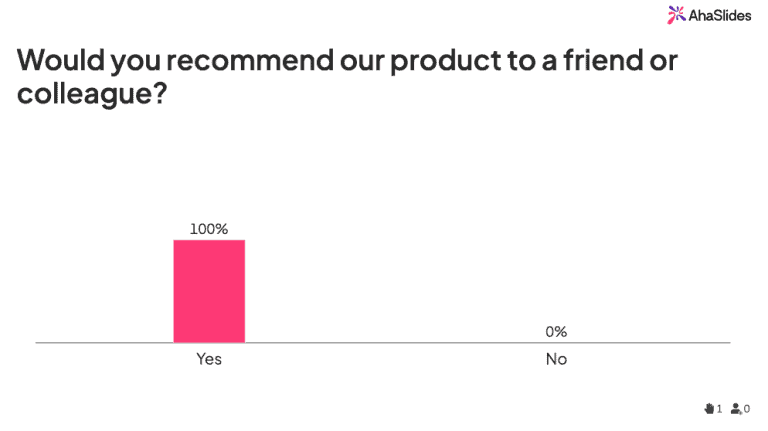Click the pink Yes result bar

tap(209, 291)
